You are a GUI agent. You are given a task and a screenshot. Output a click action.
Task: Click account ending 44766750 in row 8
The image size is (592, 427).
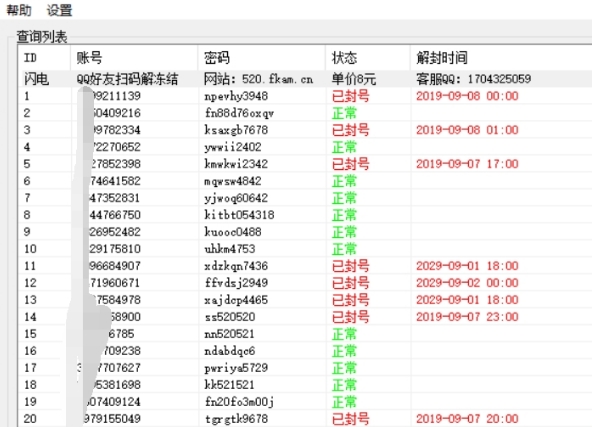click(x=115, y=215)
